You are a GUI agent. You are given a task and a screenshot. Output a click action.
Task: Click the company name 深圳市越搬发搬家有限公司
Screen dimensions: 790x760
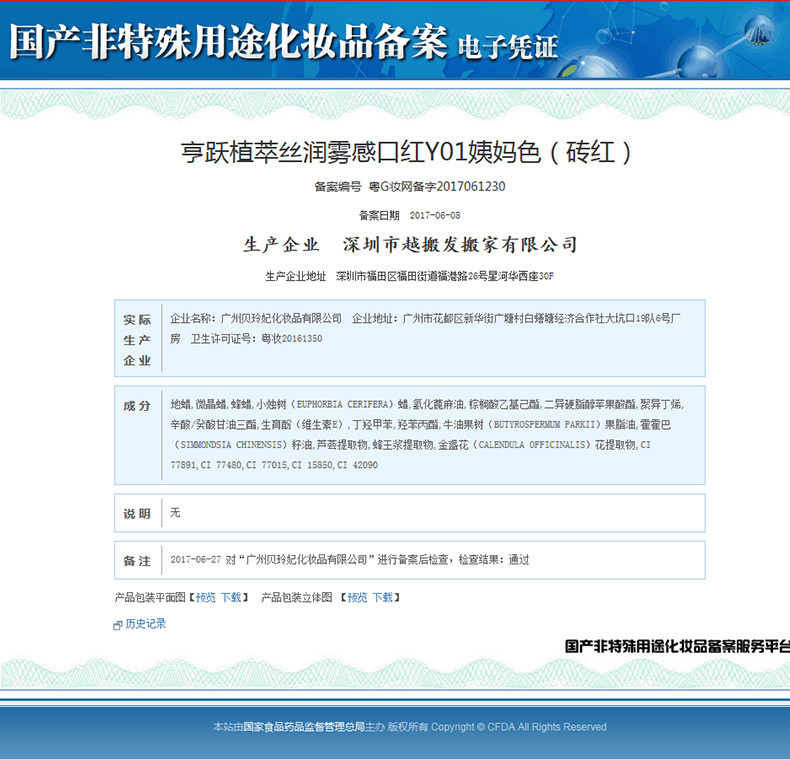click(460, 244)
